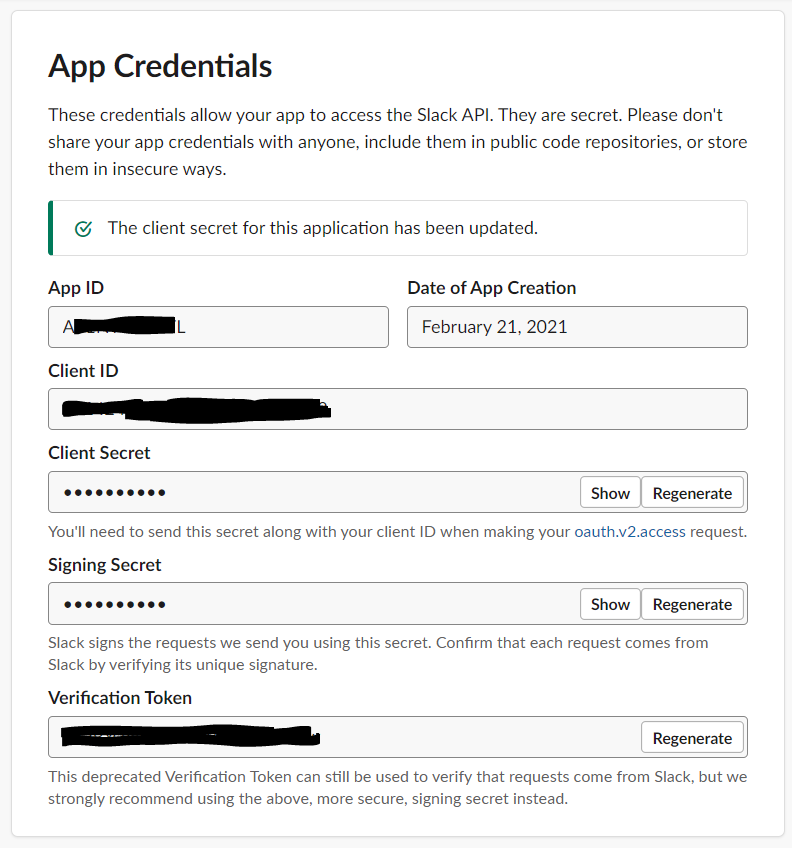Click the App Credentials heading
Screen dimensions: 792x848
click(160, 67)
